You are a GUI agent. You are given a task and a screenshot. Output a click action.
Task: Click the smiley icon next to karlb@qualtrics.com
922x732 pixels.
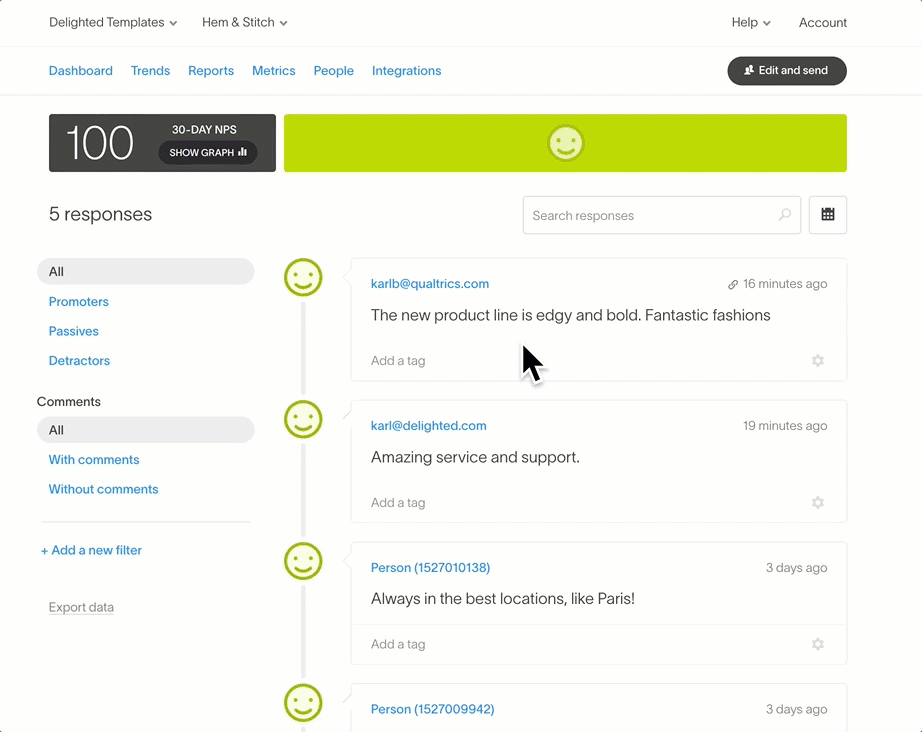(303, 277)
